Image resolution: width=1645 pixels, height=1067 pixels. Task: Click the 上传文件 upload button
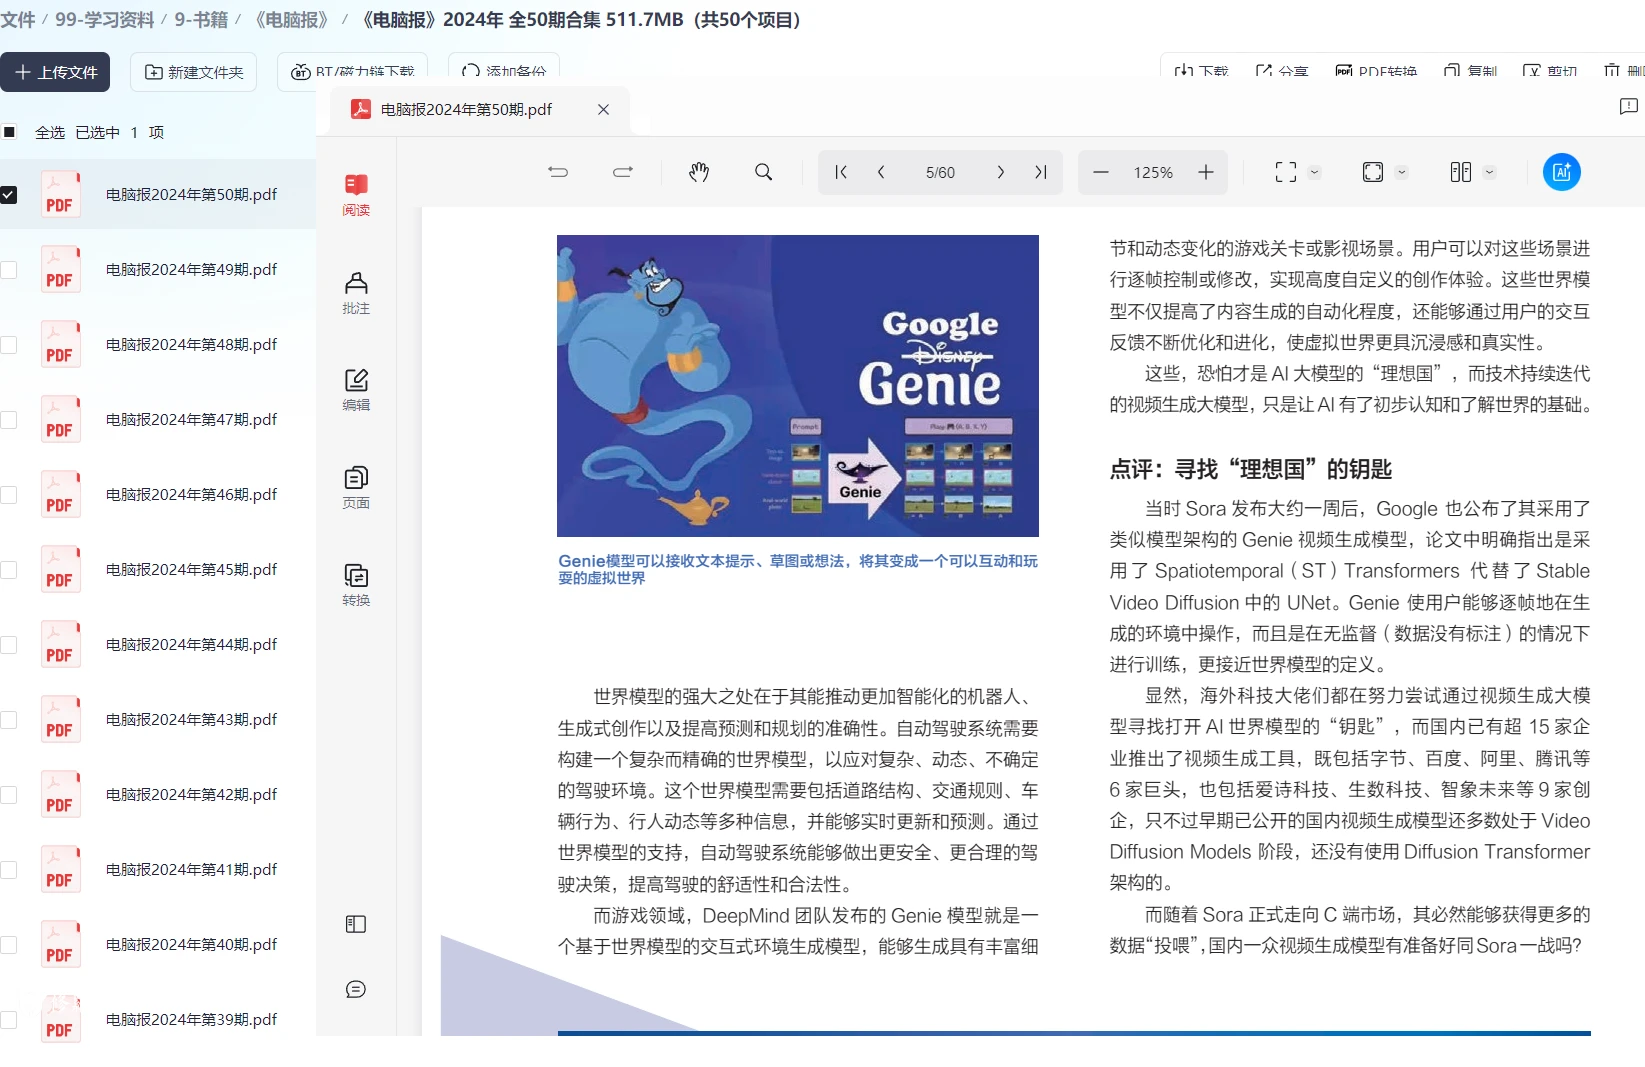(x=55, y=72)
